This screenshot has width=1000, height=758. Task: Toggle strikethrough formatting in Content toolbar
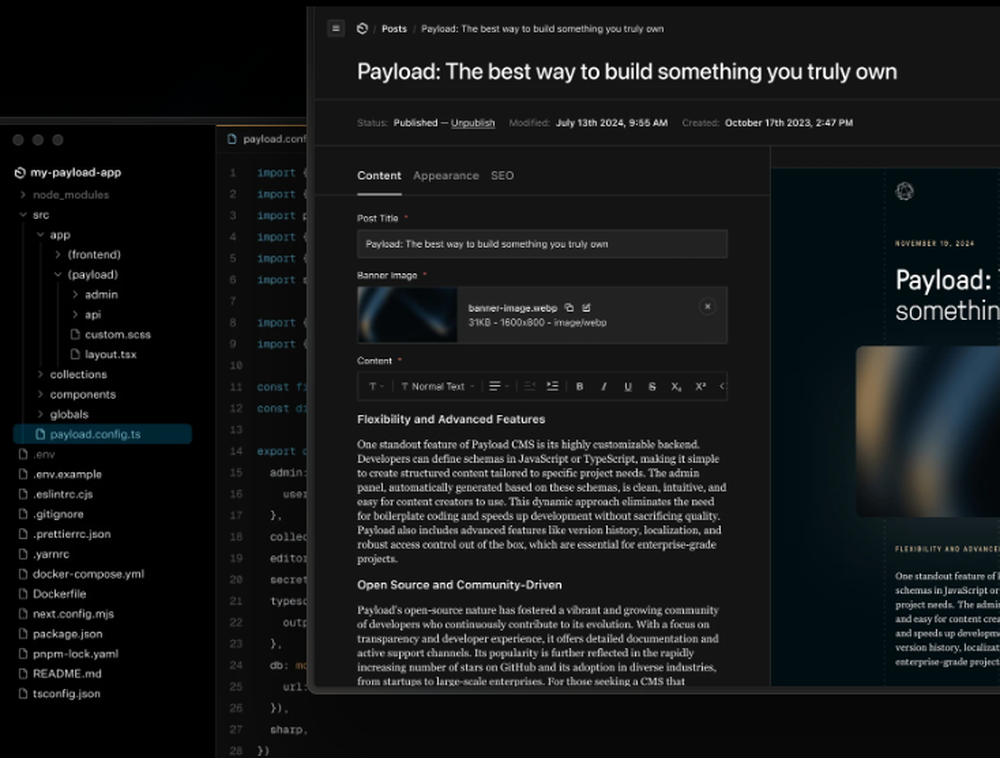point(652,386)
